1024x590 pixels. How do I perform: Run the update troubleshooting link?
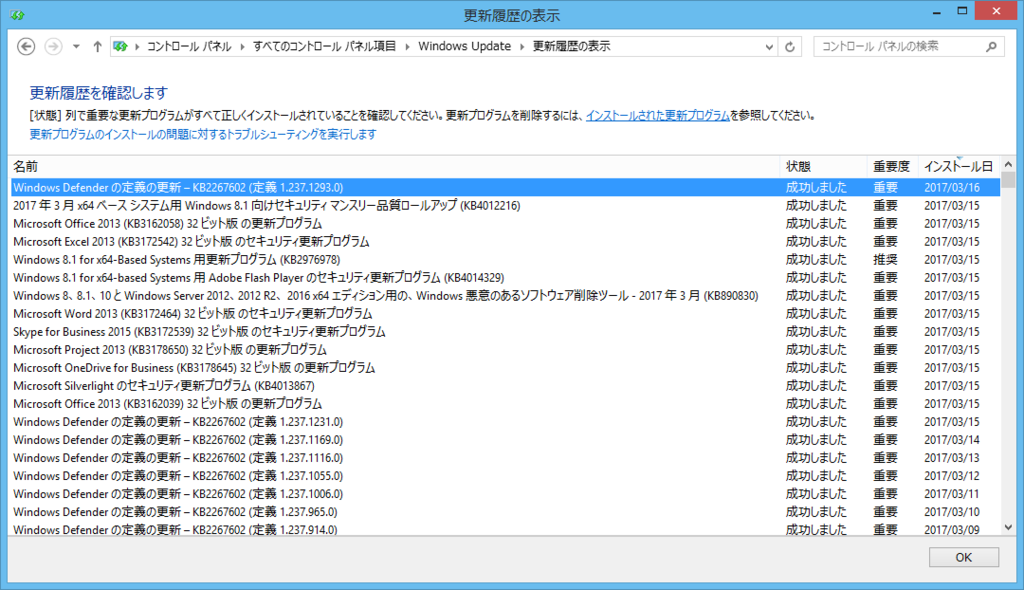(x=203, y=135)
